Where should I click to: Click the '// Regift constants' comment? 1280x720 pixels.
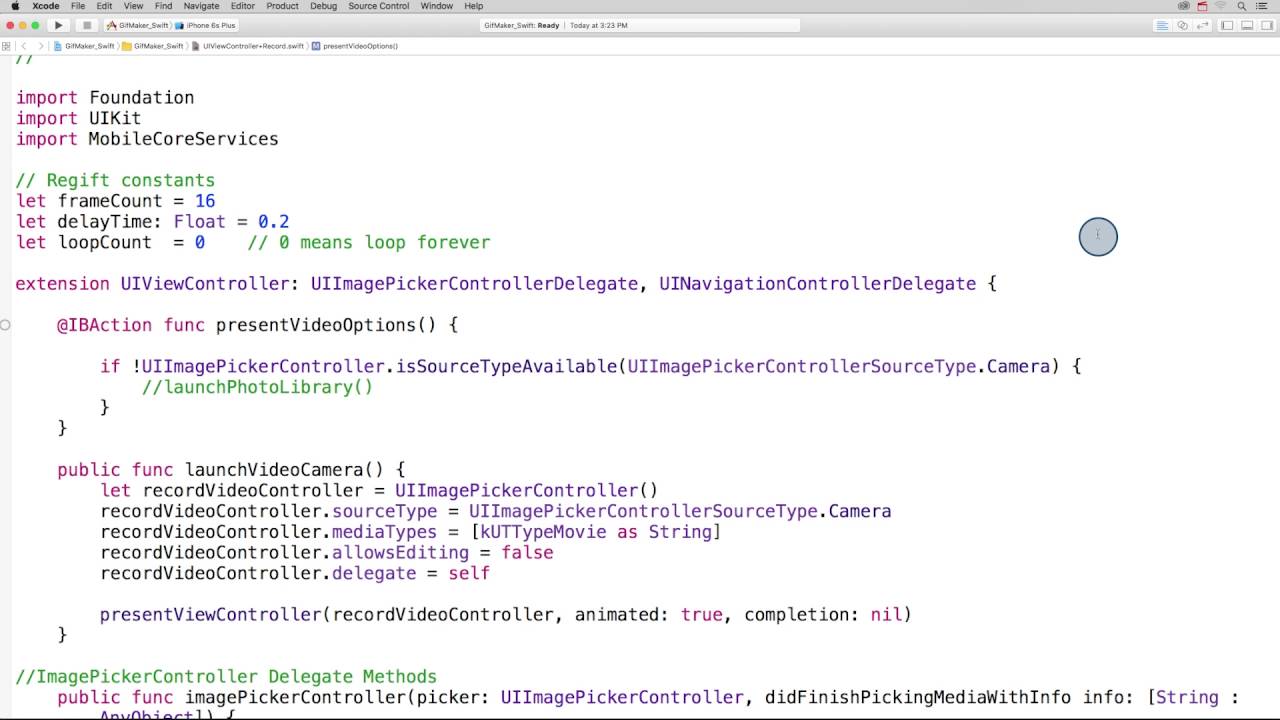tap(115, 180)
